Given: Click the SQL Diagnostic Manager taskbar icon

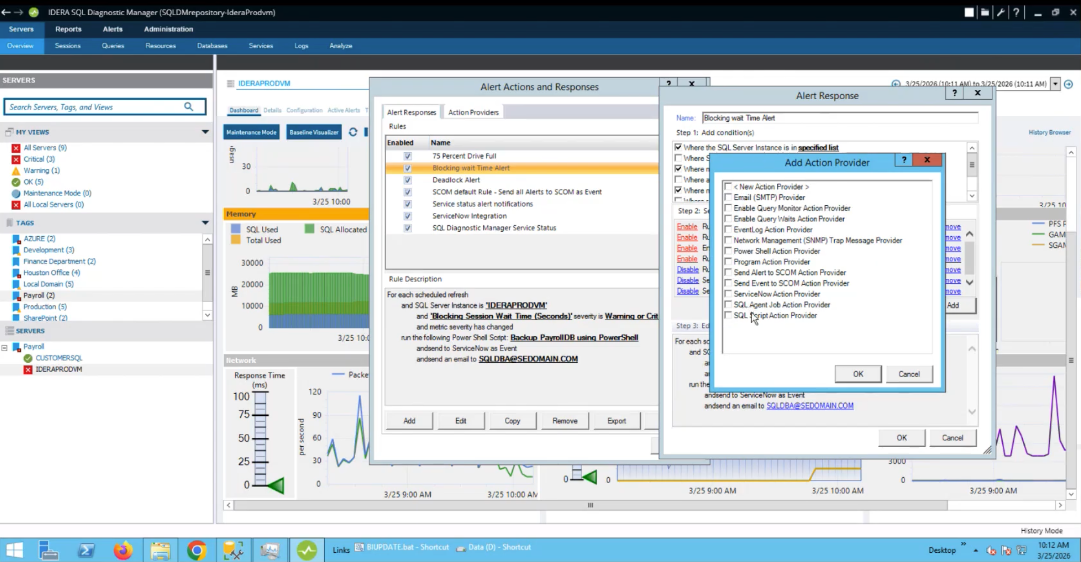Looking at the screenshot, I should 307,550.
